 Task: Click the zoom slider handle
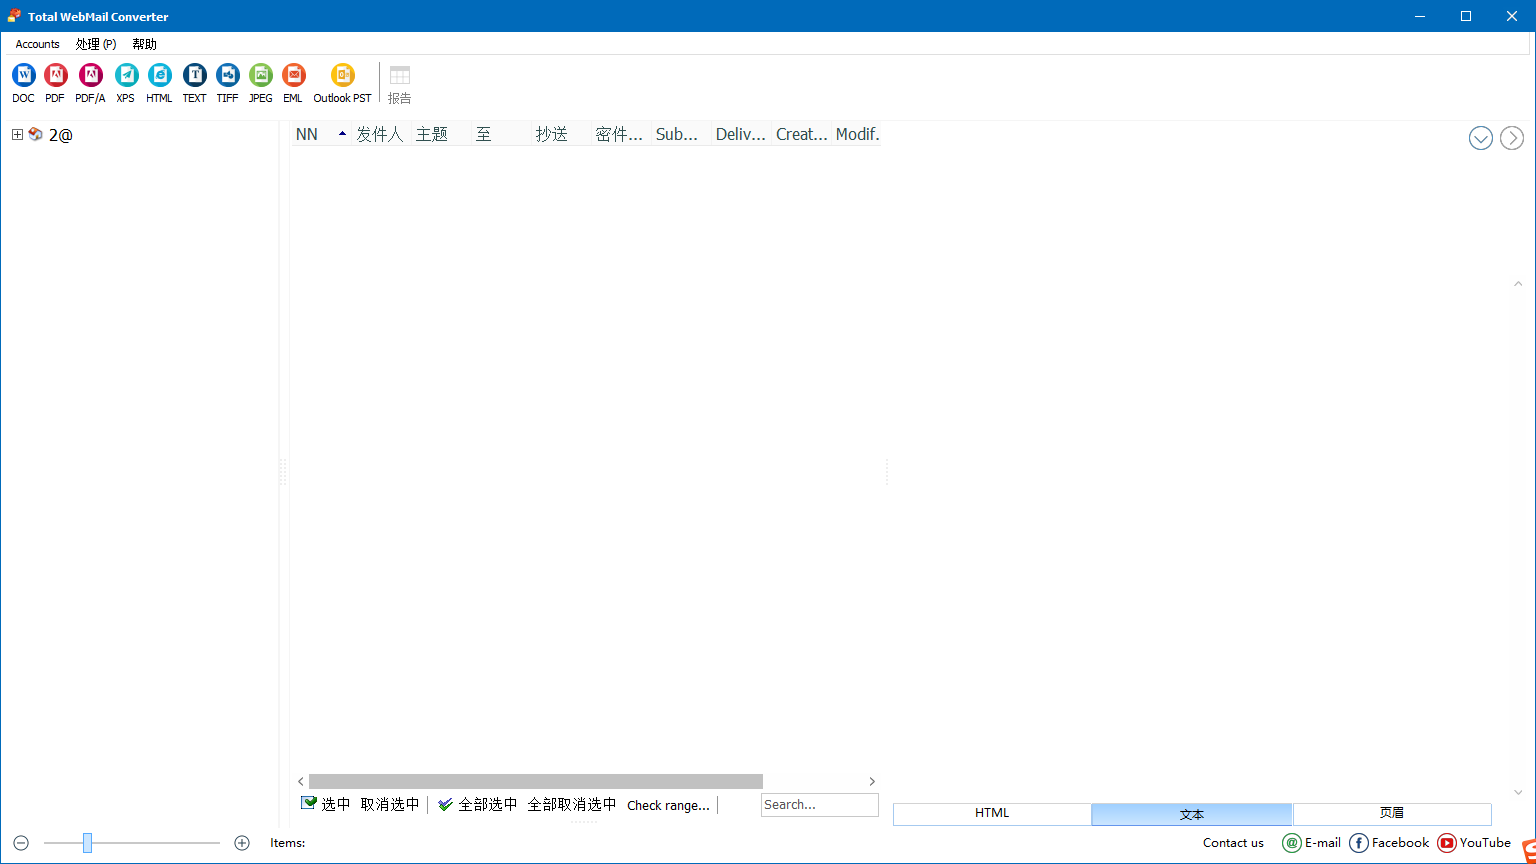pyautogui.click(x=87, y=843)
